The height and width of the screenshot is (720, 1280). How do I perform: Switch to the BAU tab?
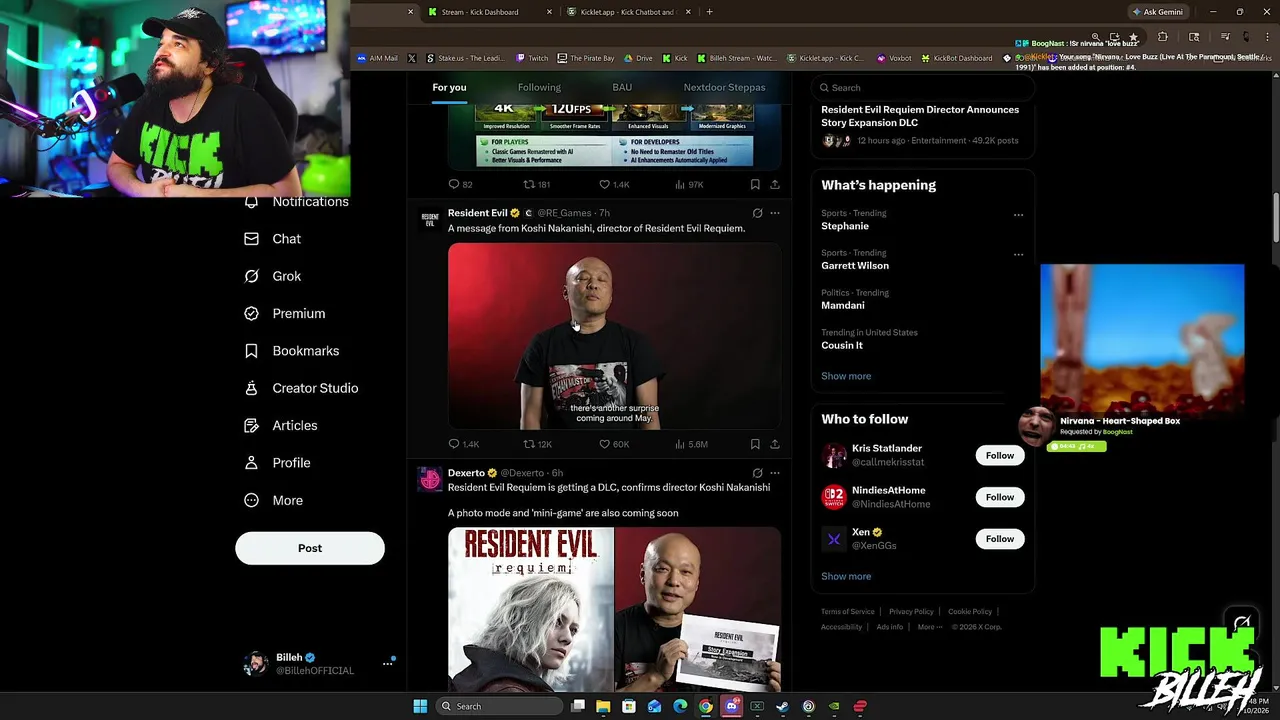click(622, 87)
